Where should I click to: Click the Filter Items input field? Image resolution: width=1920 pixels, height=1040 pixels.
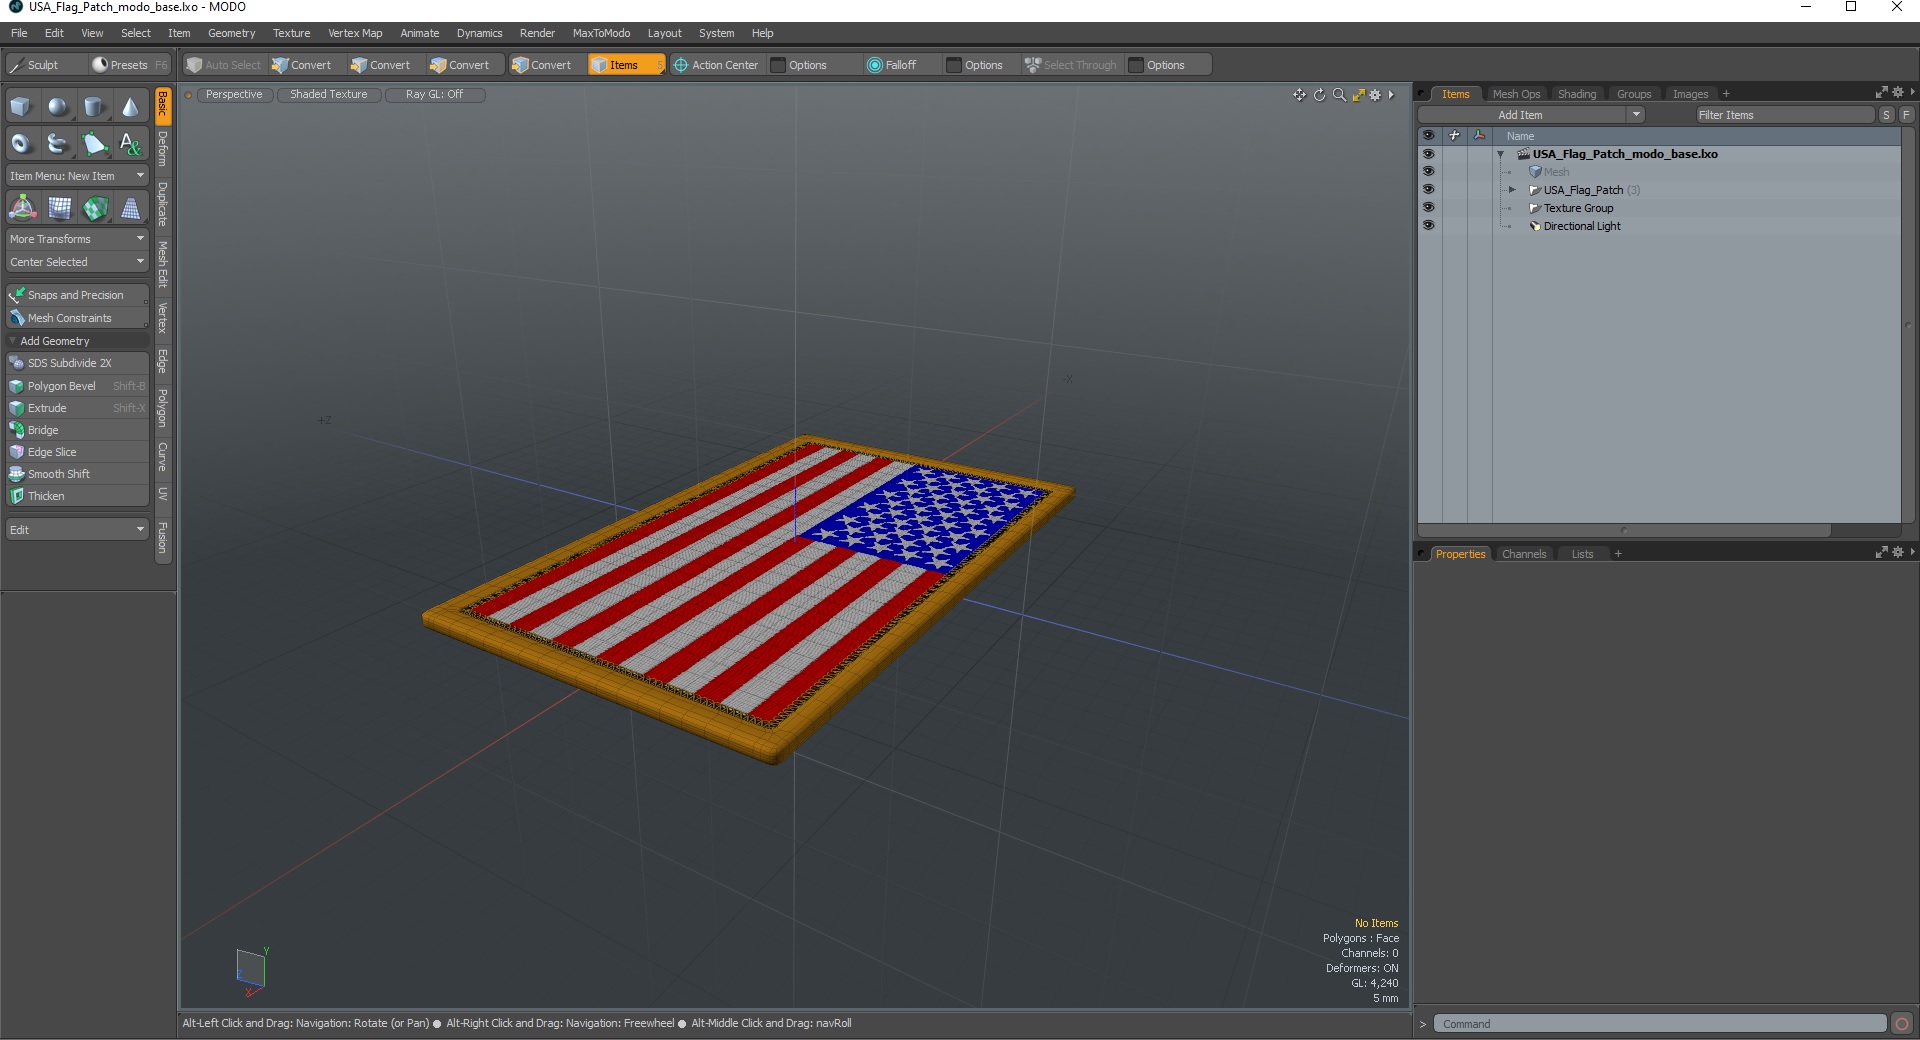click(1784, 115)
